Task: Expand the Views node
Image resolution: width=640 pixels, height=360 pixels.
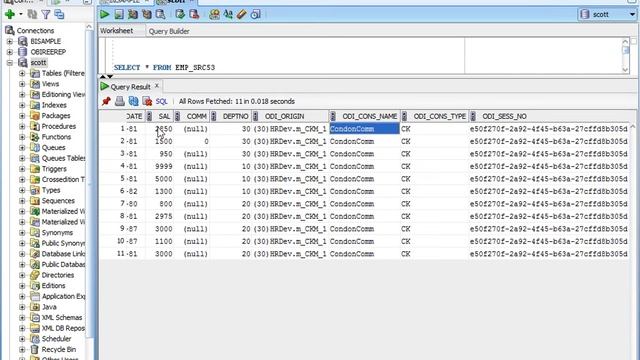Action: [22, 84]
